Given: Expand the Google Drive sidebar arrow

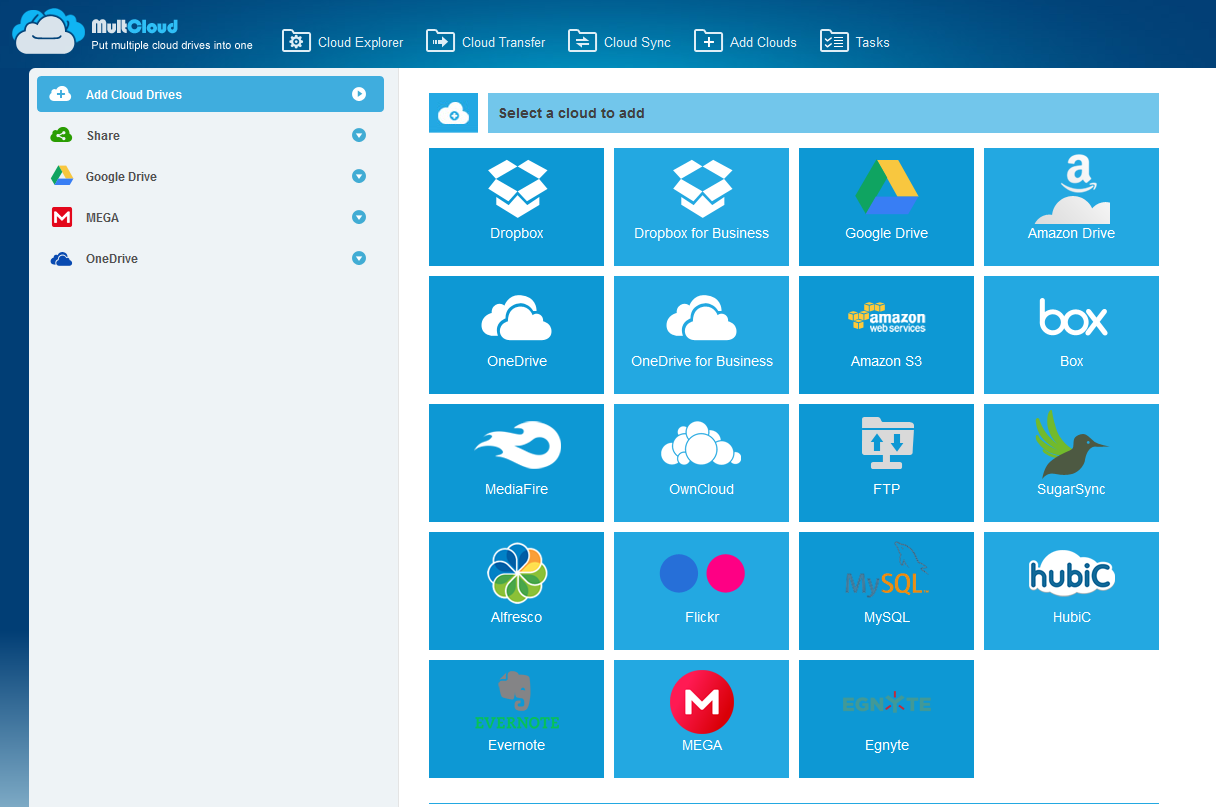Looking at the screenshot, I should [359, 176].
